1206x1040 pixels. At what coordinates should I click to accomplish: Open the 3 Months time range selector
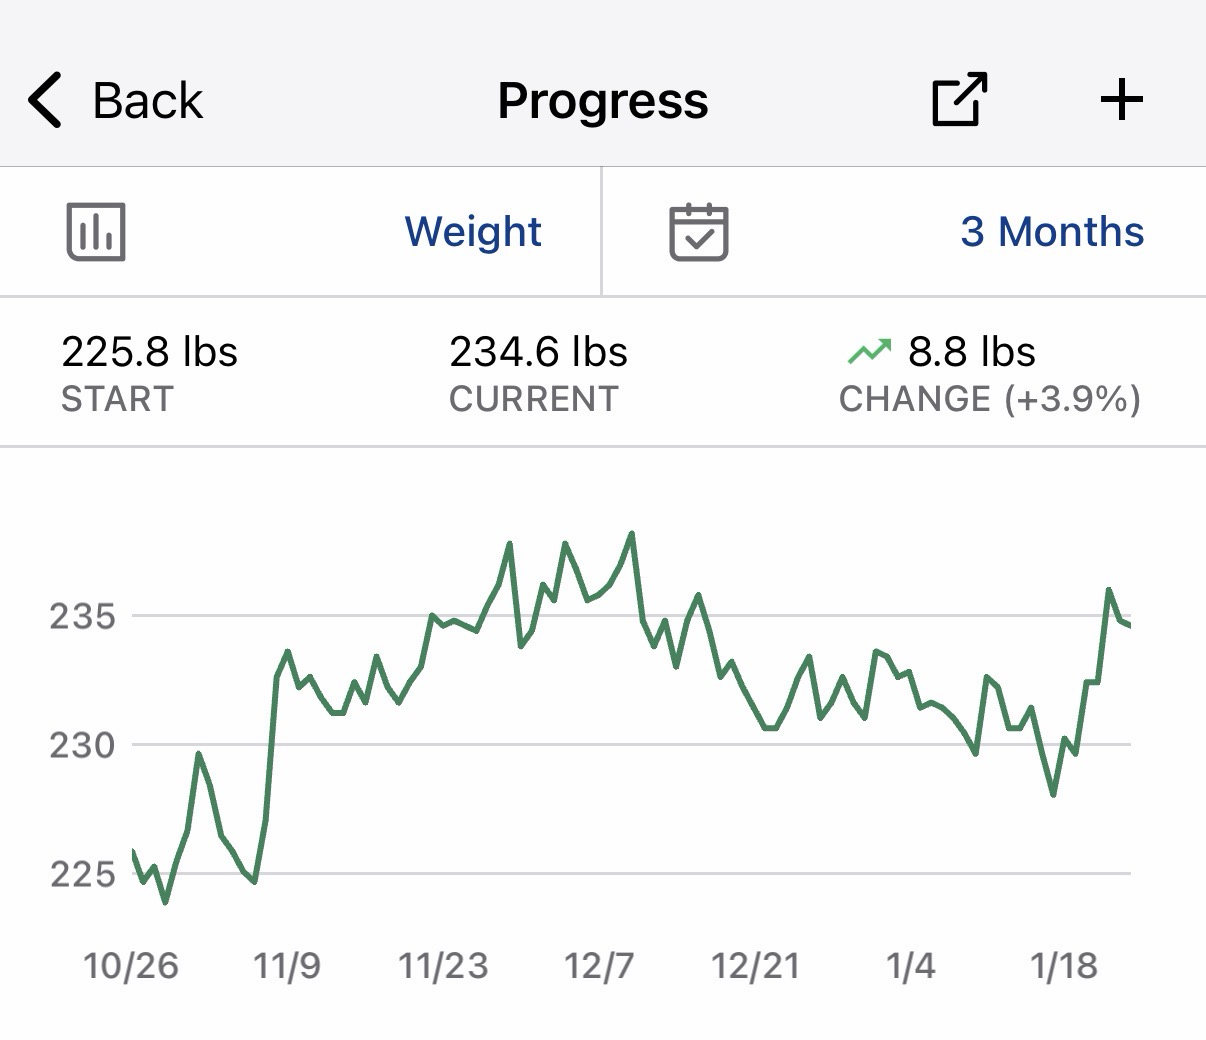pos(1052,231)
